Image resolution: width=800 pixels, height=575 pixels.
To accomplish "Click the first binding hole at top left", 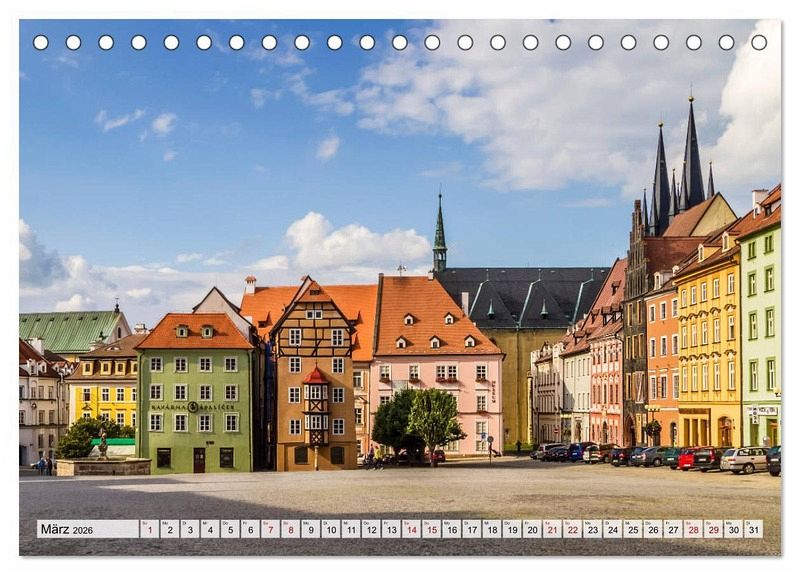I will coord(40,42).
